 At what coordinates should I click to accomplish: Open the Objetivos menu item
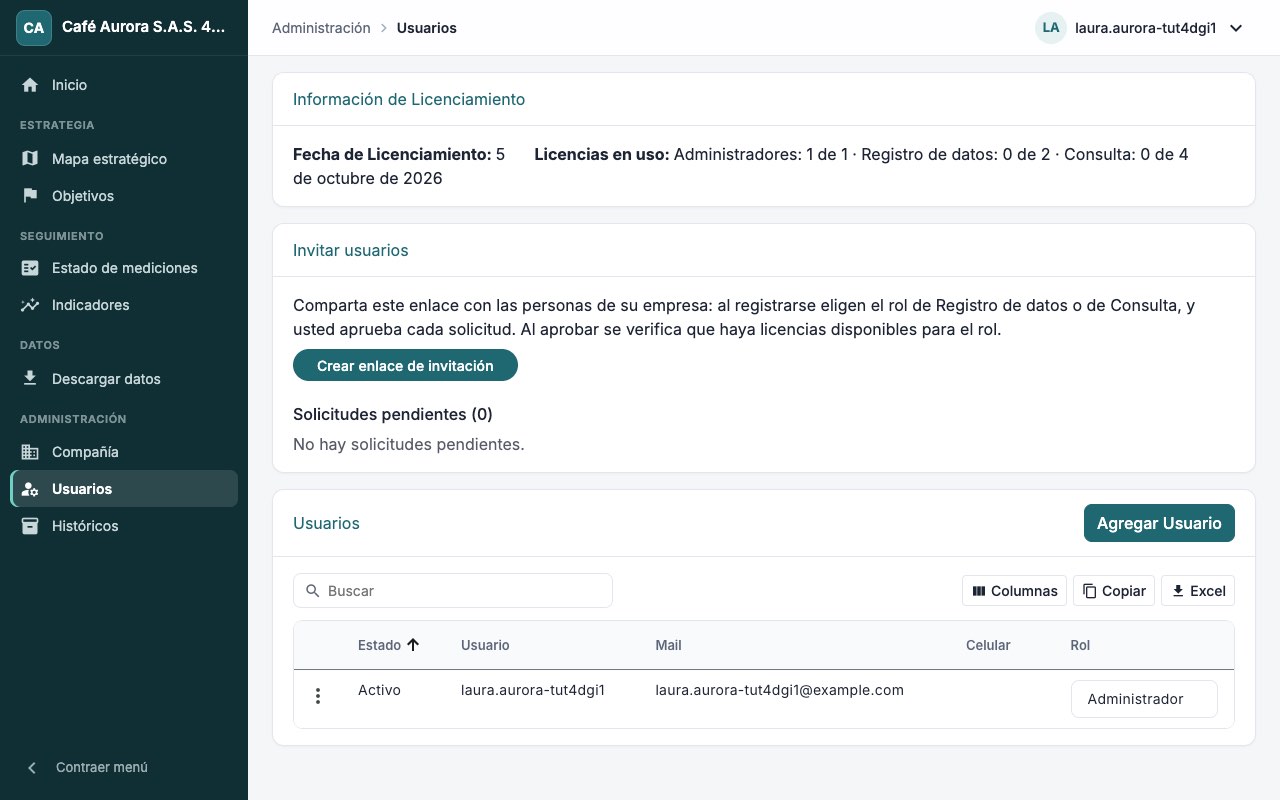(x=124, y=196)
